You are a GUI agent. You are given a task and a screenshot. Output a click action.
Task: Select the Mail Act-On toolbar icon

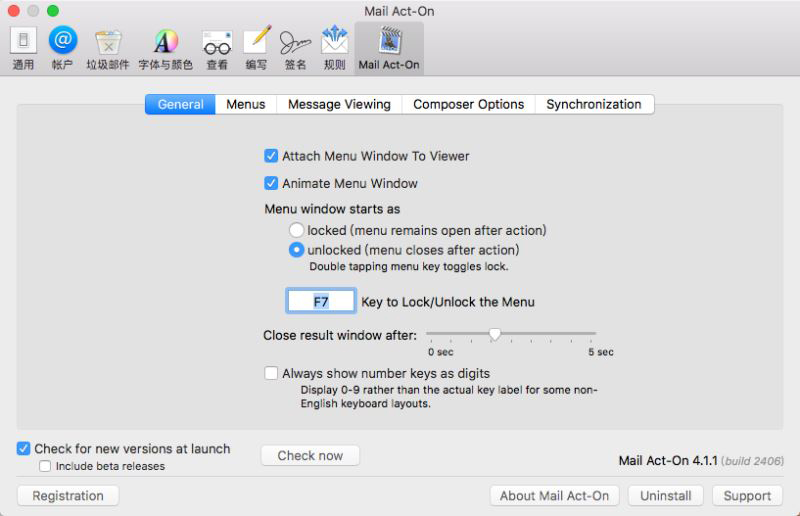coord(389,48)
